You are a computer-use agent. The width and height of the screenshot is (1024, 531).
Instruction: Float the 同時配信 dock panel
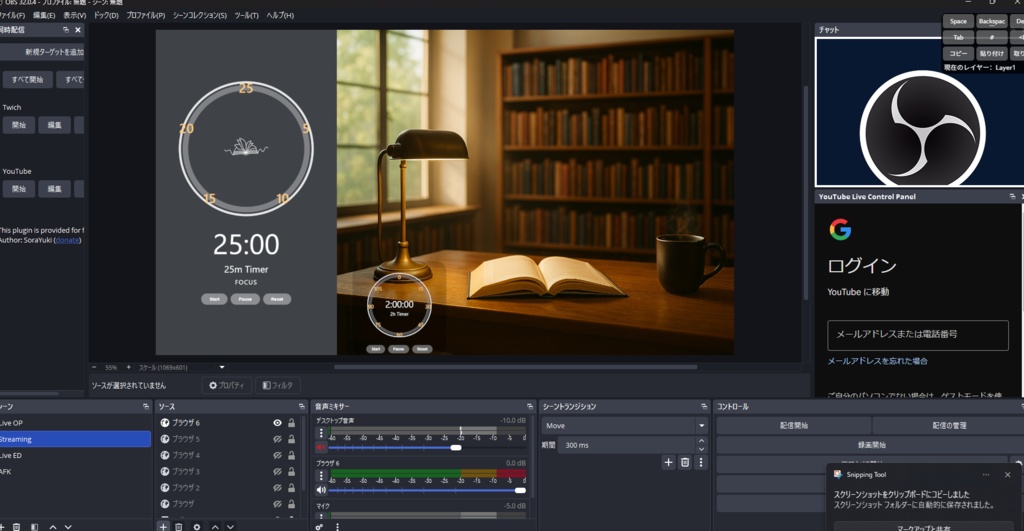tap(66, 29)
